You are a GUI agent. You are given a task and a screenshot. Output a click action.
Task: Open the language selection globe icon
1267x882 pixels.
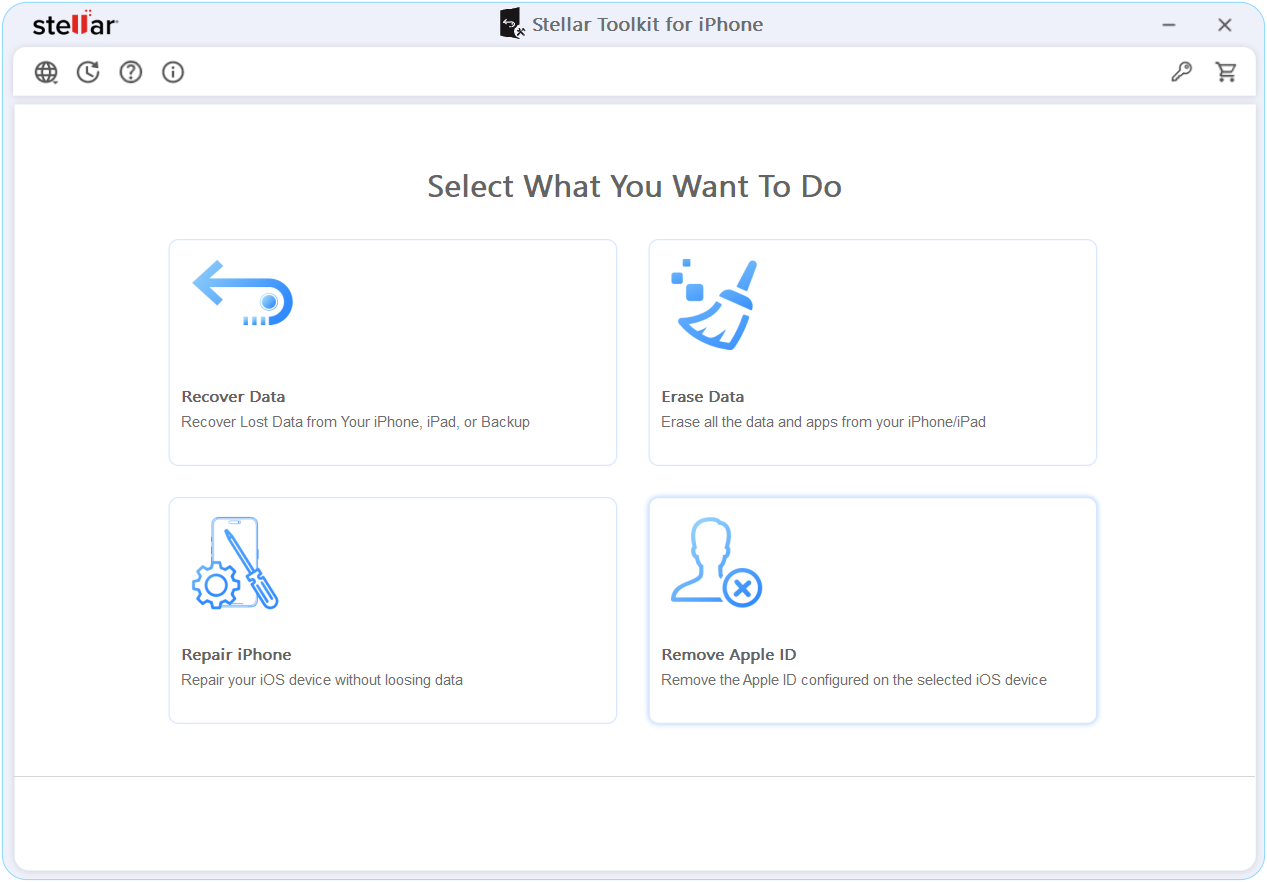(46, 71)
